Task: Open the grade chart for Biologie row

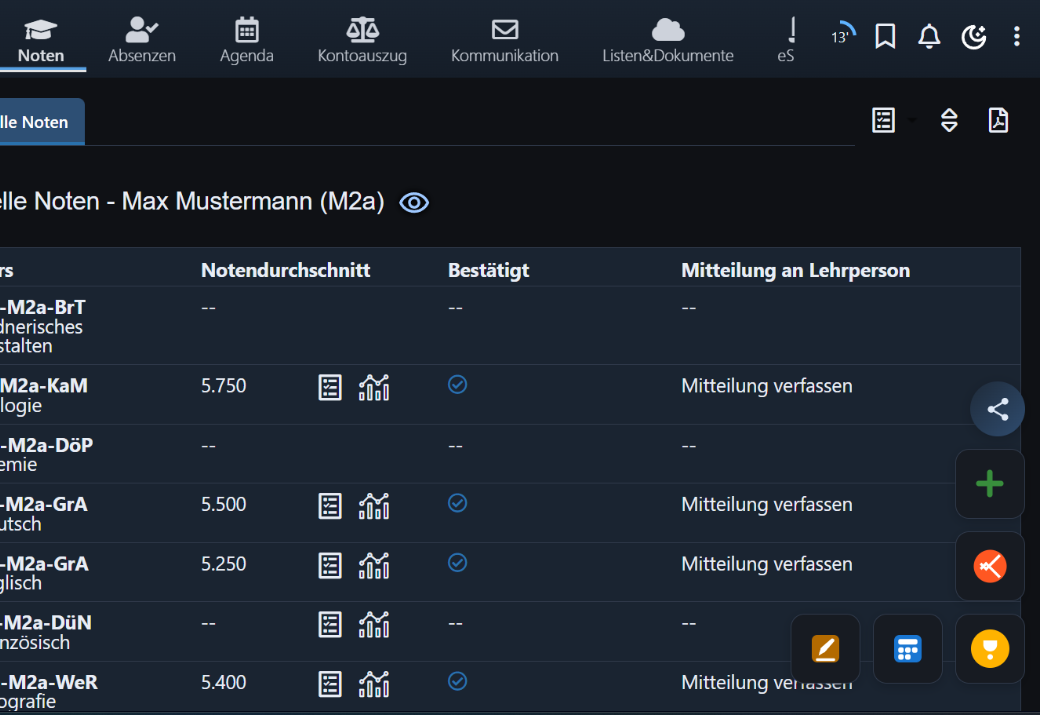Action: click(x=374, y=386)
